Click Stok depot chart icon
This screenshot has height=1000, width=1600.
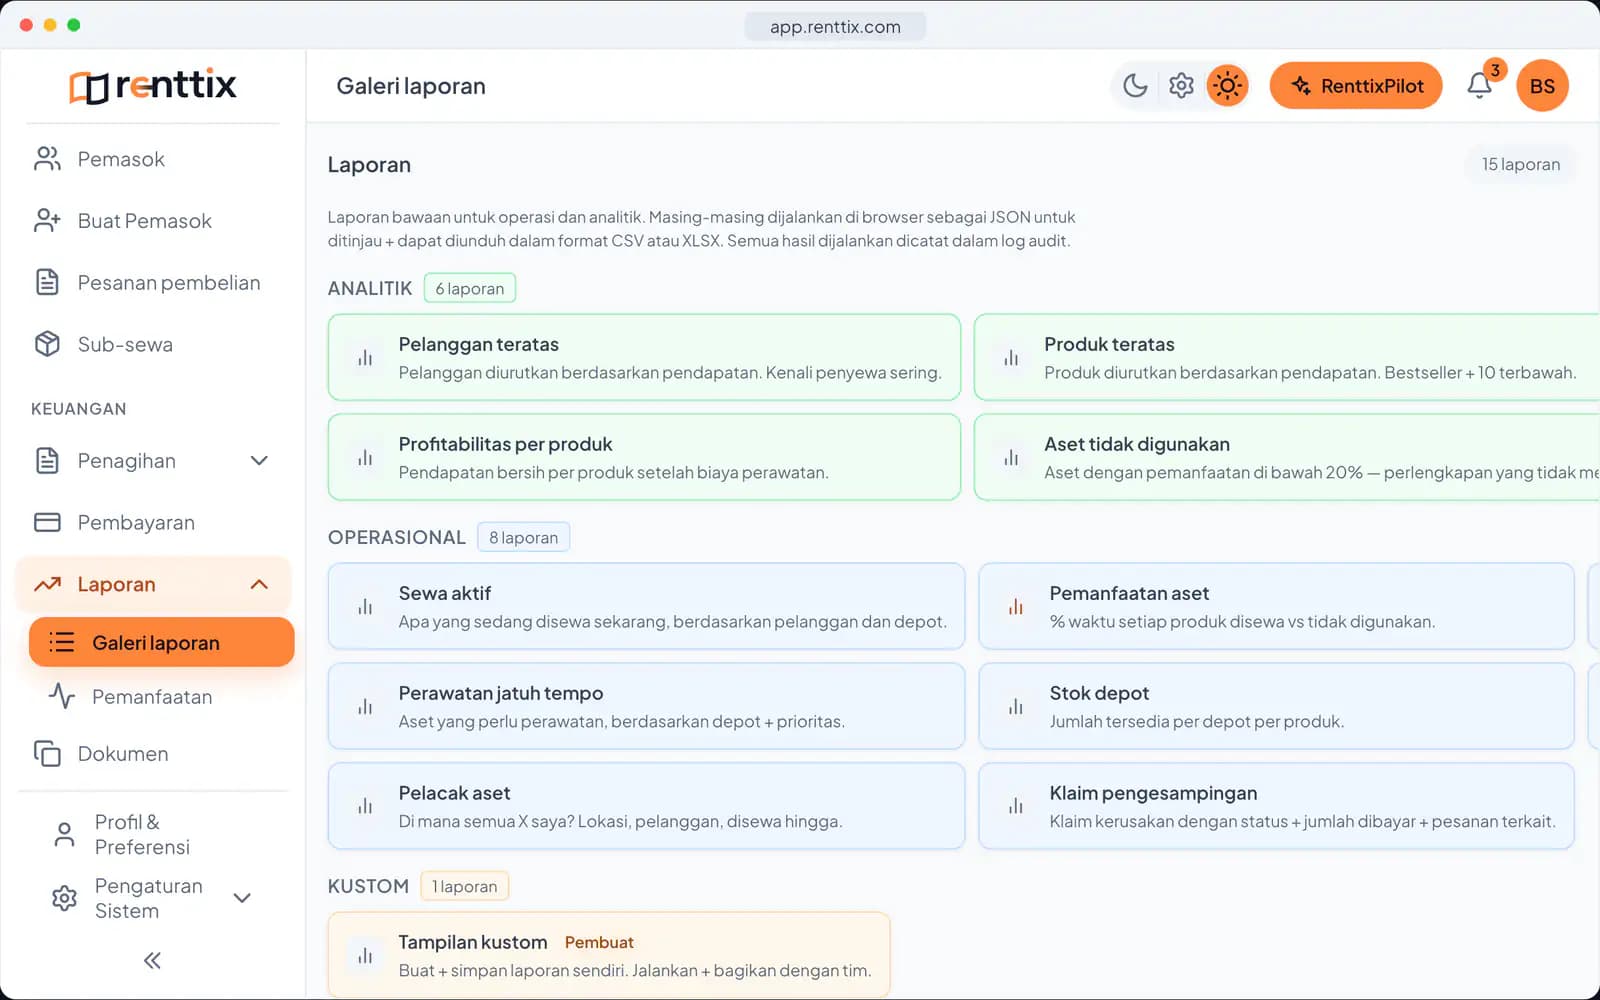click(x=1016, y=707)
